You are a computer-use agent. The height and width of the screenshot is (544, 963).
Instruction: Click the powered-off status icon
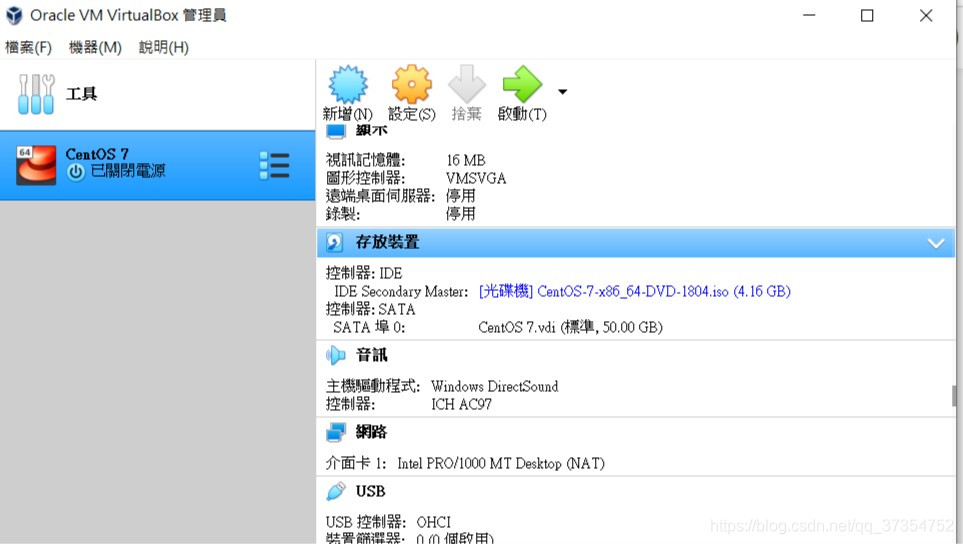[76, 172]
